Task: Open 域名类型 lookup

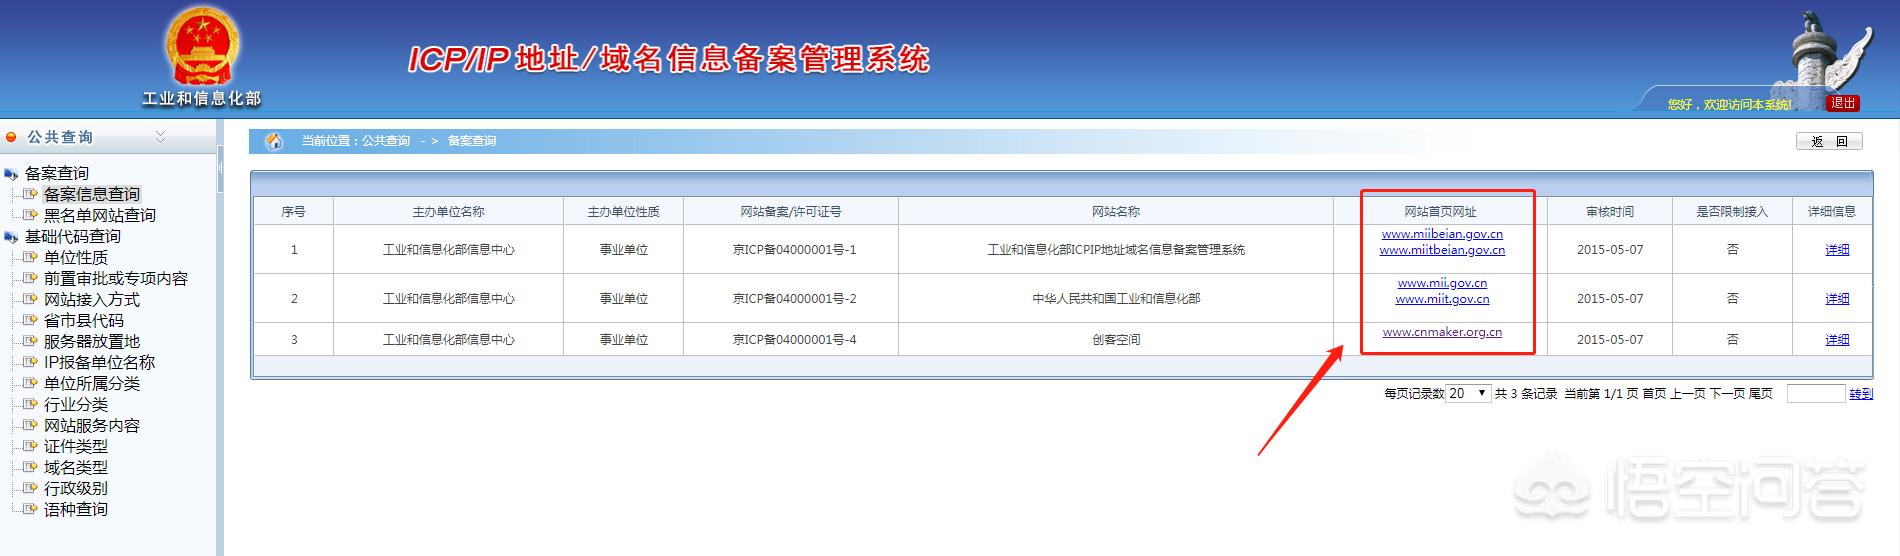Action: 75,467
